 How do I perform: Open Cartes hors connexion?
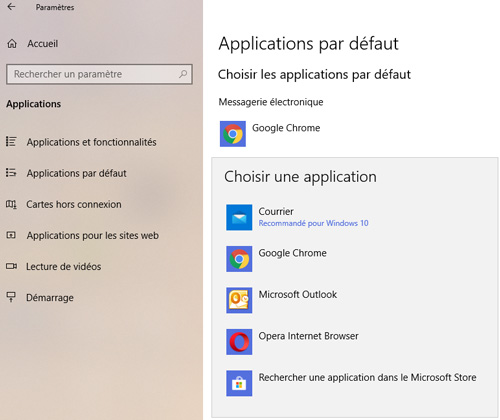[74, 204]
